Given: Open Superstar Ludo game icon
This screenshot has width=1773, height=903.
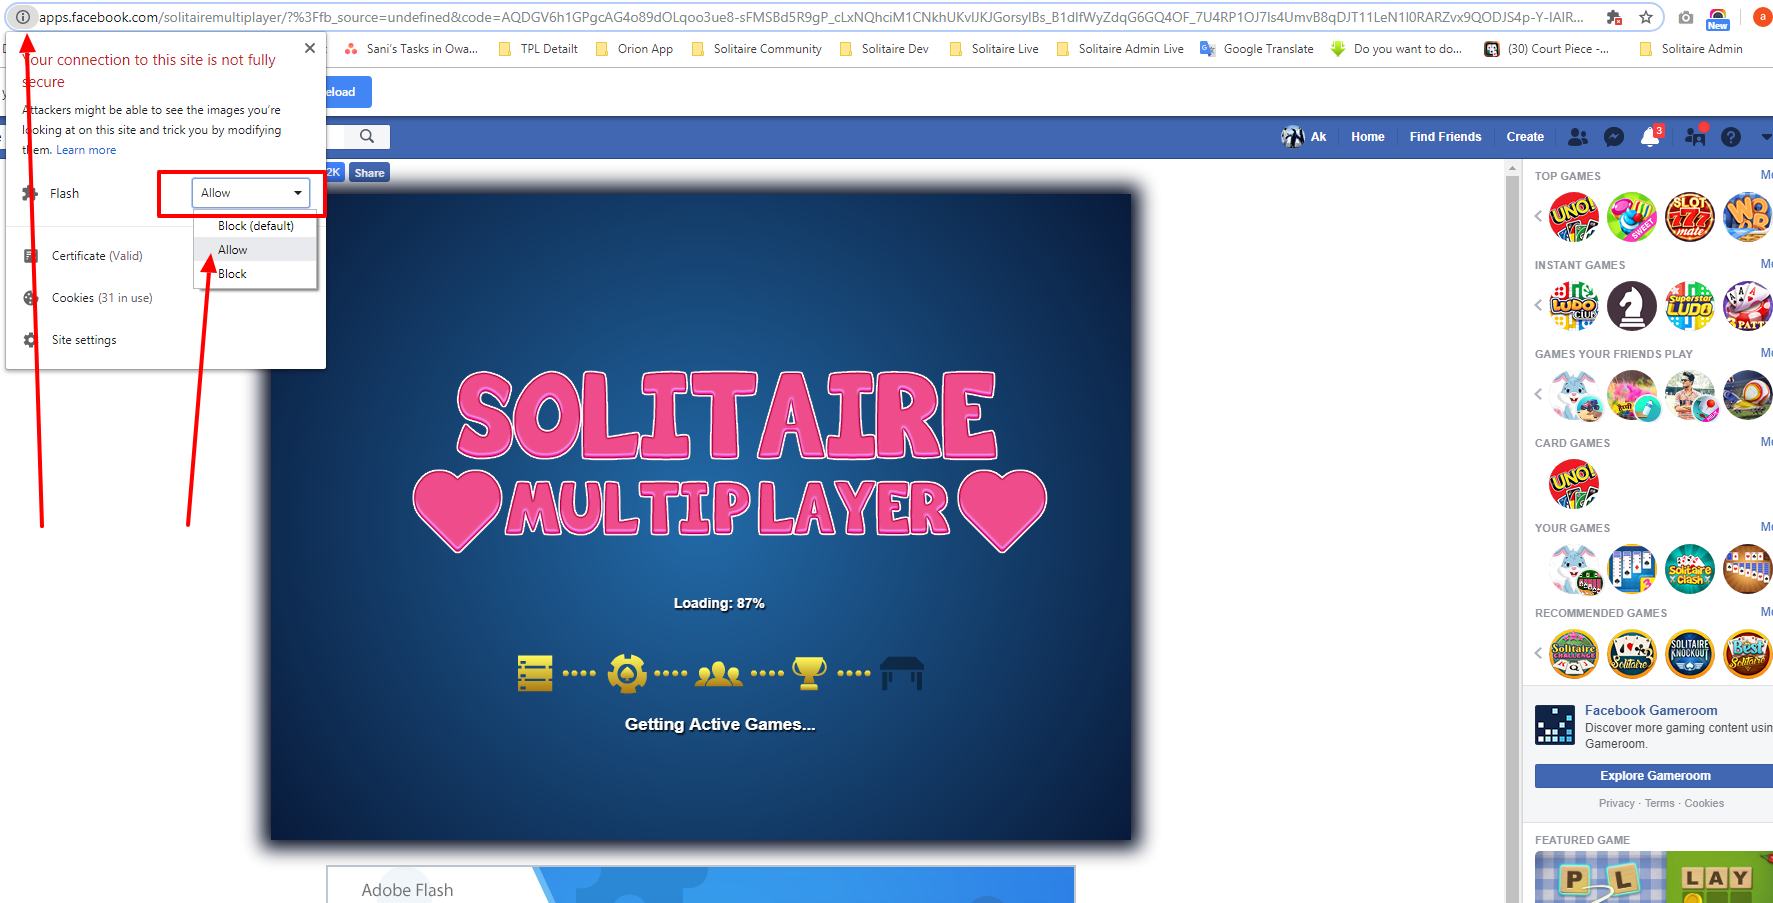Looking at the screenshot, I should 1690,306.
